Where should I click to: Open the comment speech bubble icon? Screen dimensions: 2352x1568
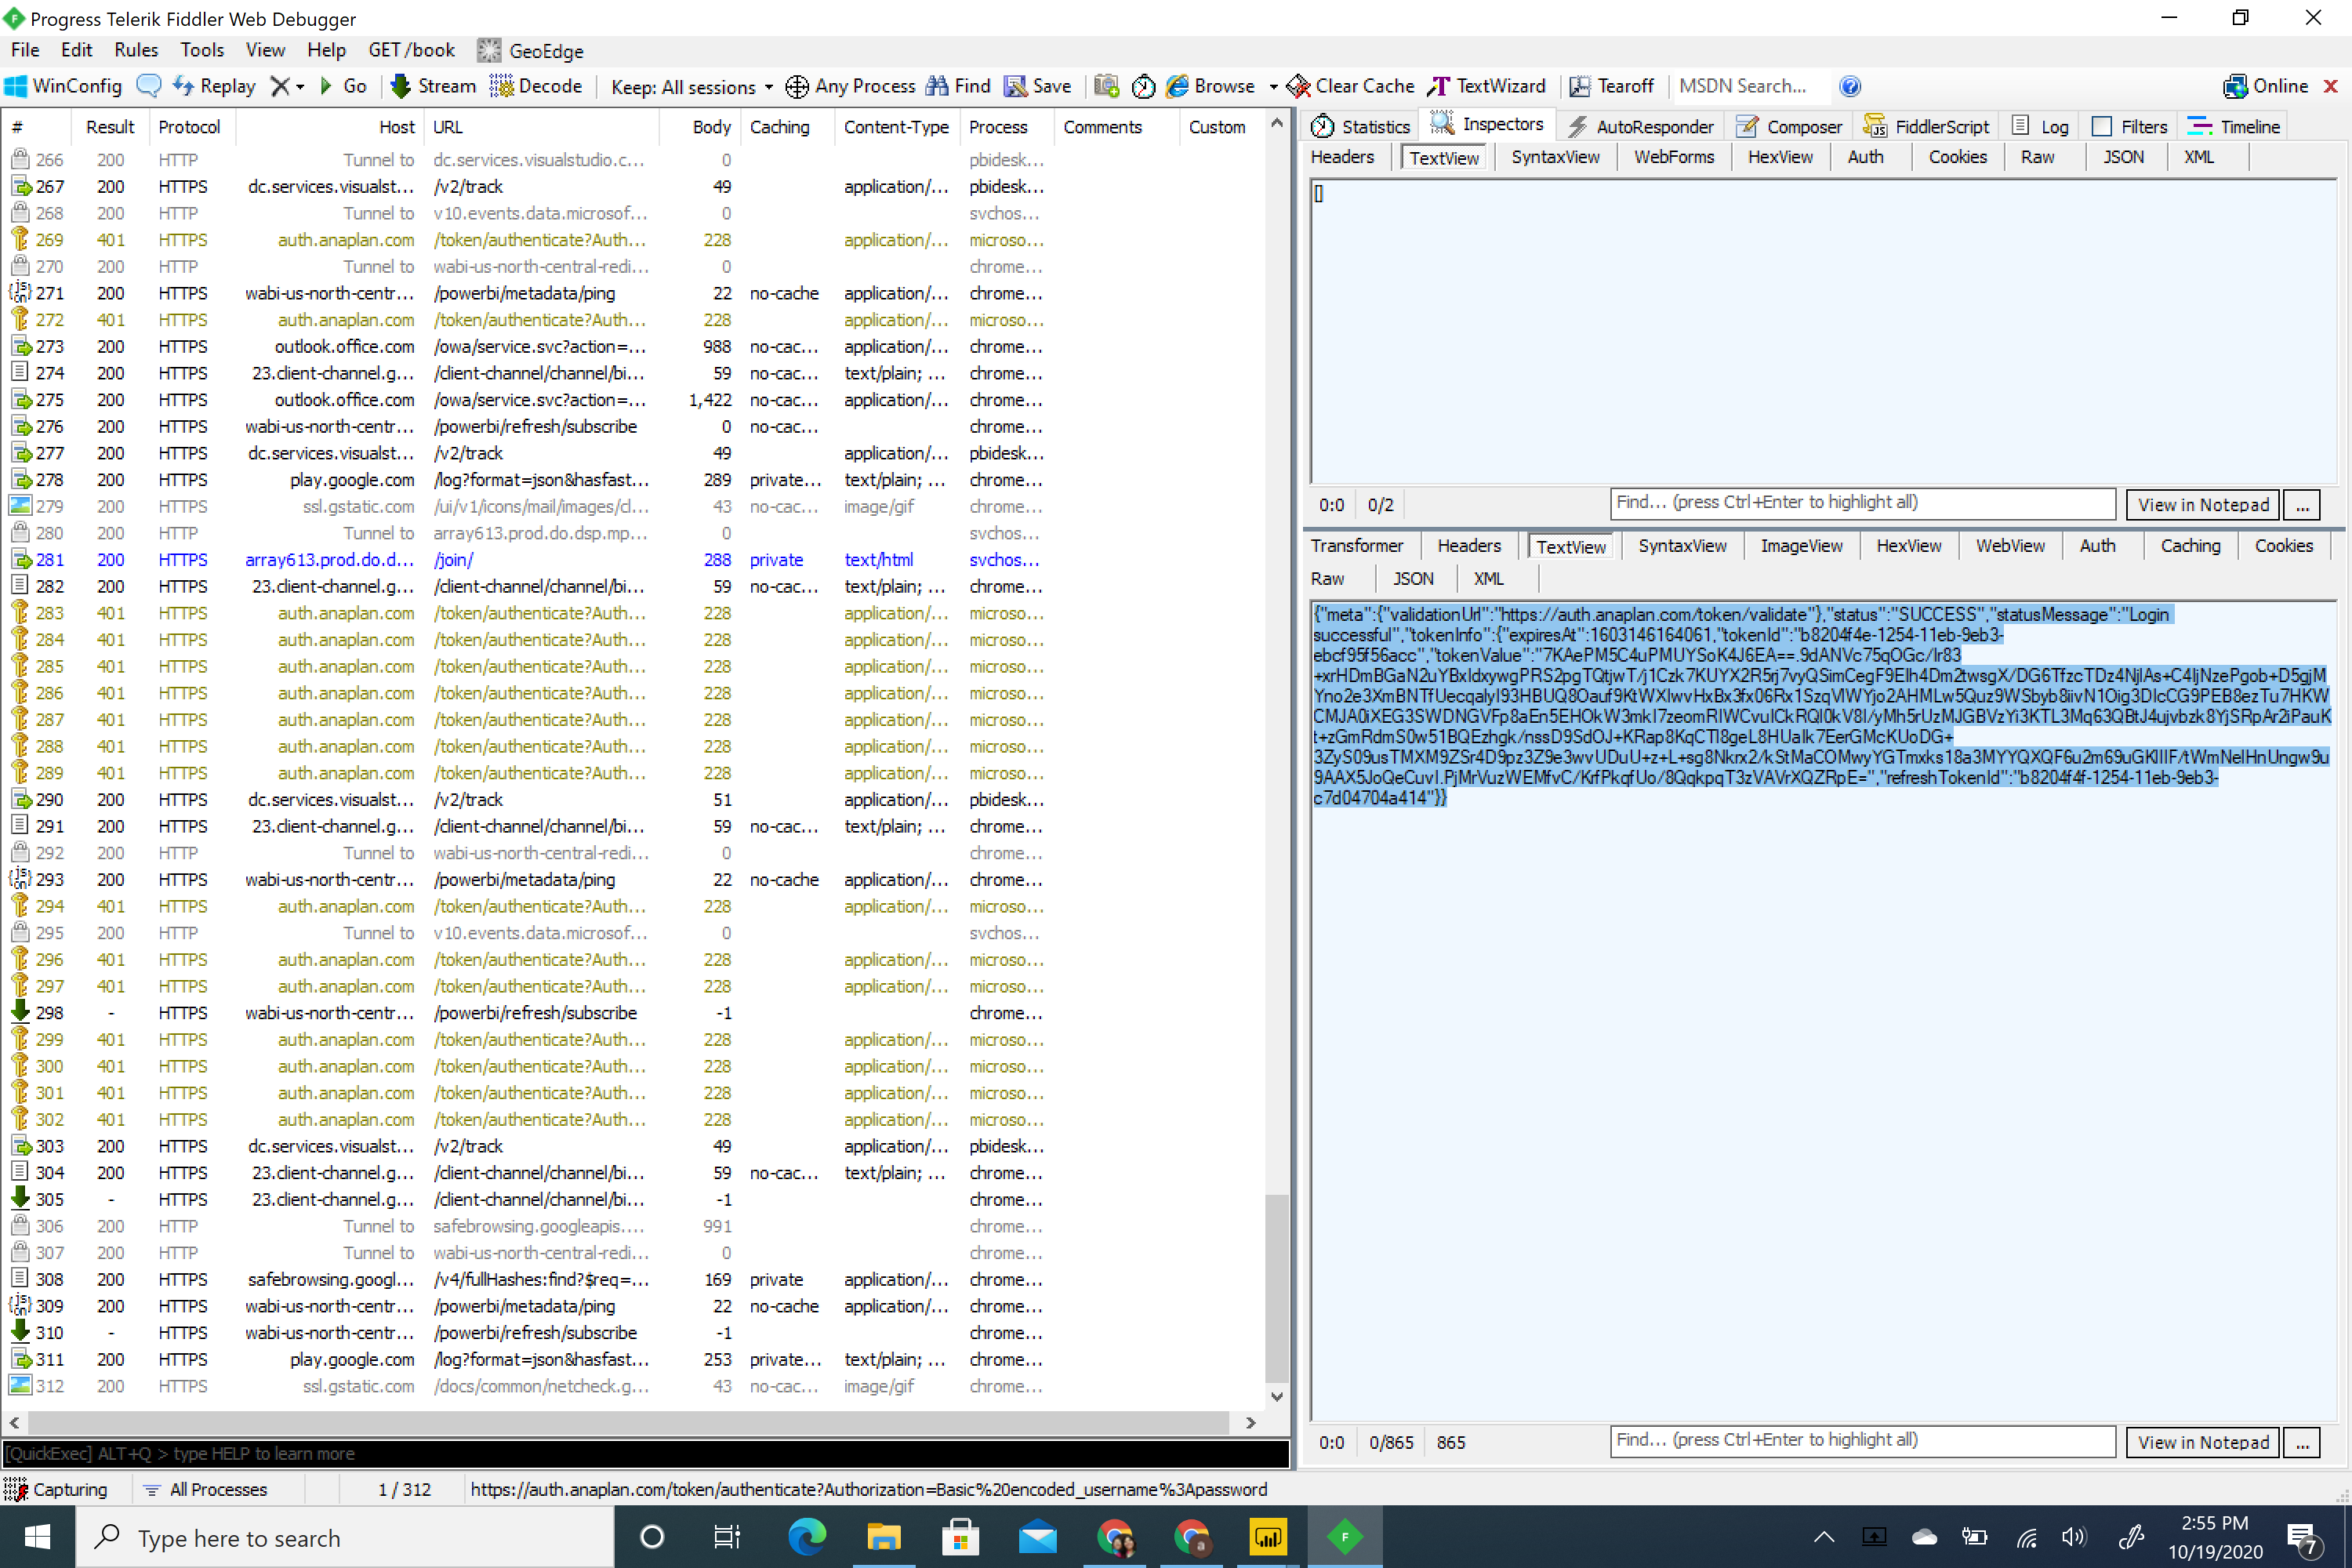click(148, 86)
